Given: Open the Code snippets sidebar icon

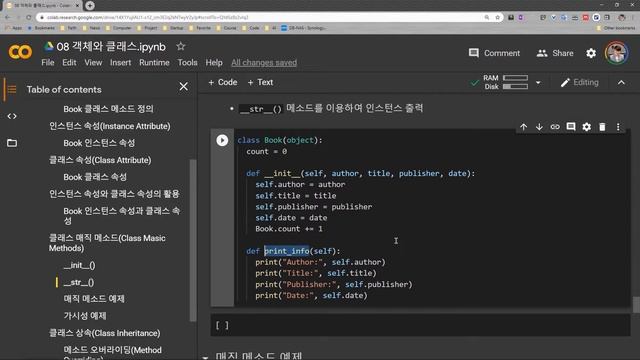Looking at the screenshot, I should [x=12, y=116].
